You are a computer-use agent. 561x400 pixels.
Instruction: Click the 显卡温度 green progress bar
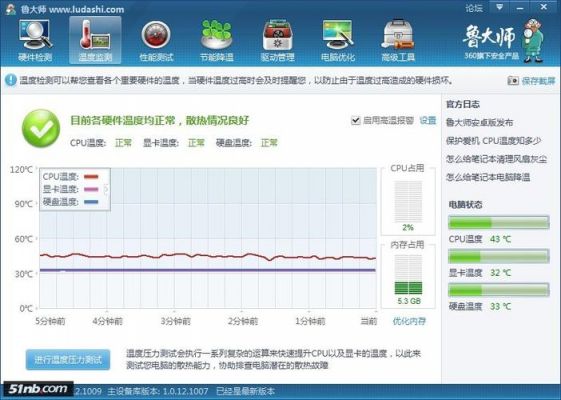click(499, 256)
